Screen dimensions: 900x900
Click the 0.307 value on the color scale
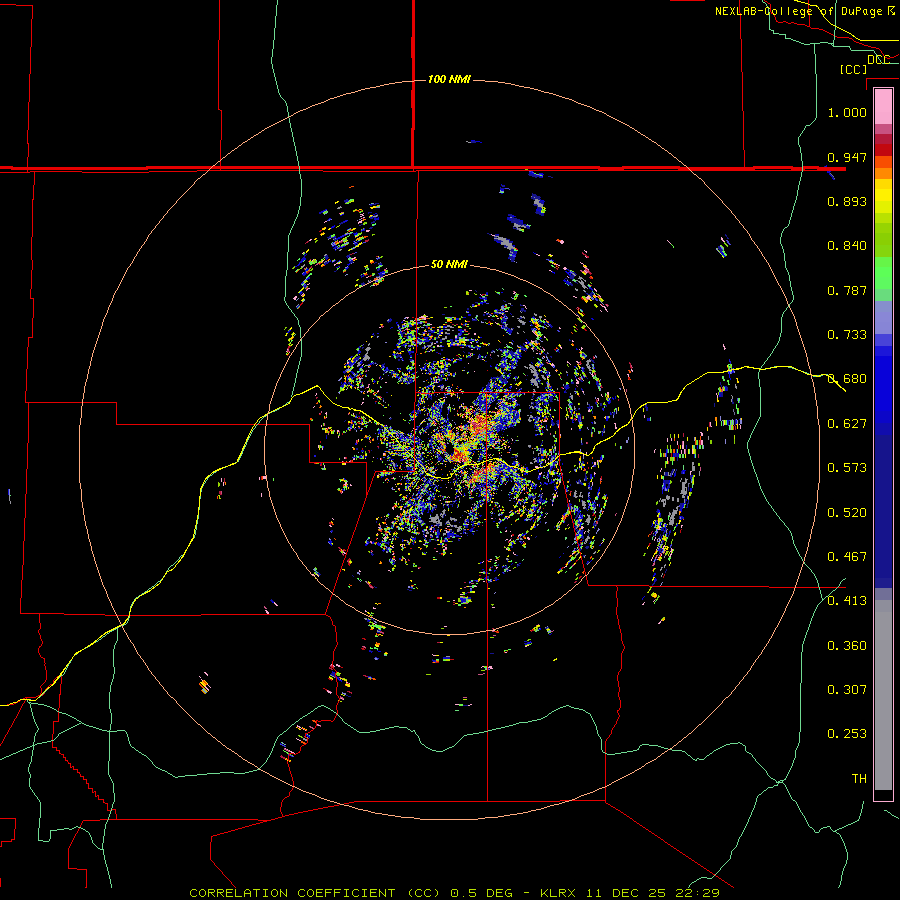[x=847, y=690]
